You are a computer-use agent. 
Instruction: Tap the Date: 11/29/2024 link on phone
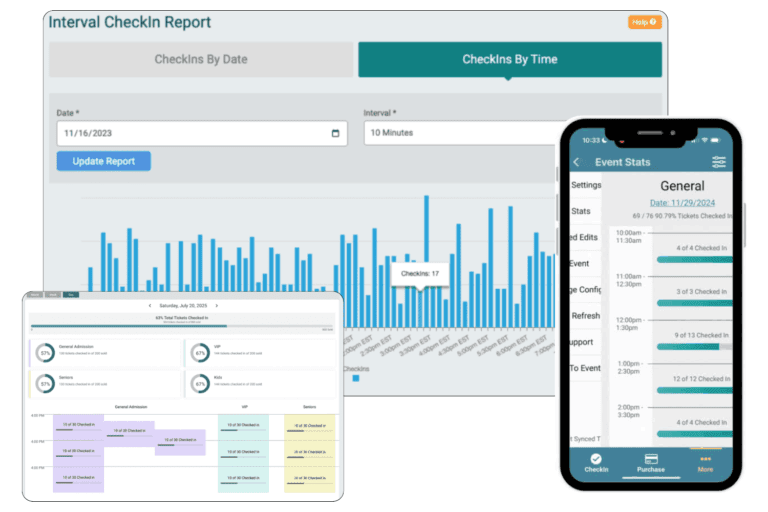(697, 203)
